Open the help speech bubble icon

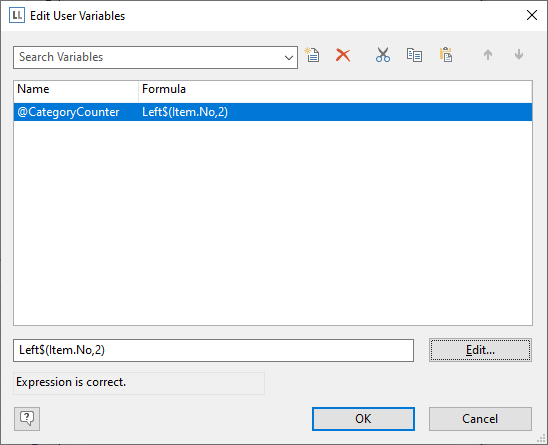coord(27,418)
